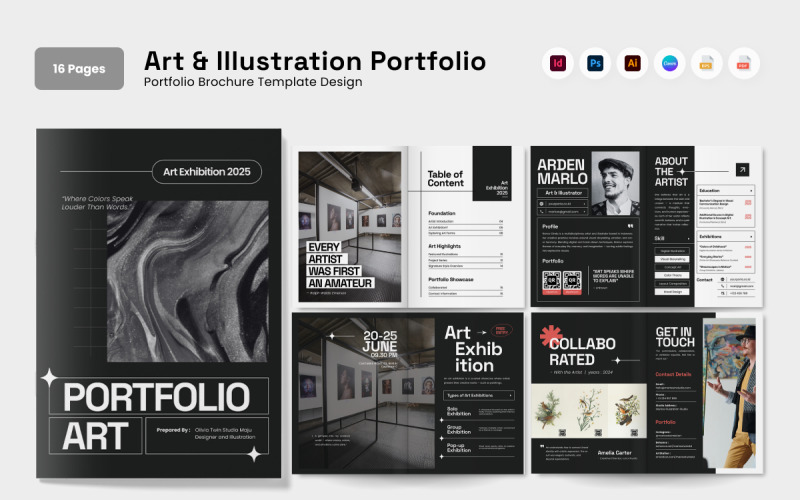The height and width of the screenshot is (500, 800).
Task: Click the ARDEN MARLO name heading
Action: 562,172
